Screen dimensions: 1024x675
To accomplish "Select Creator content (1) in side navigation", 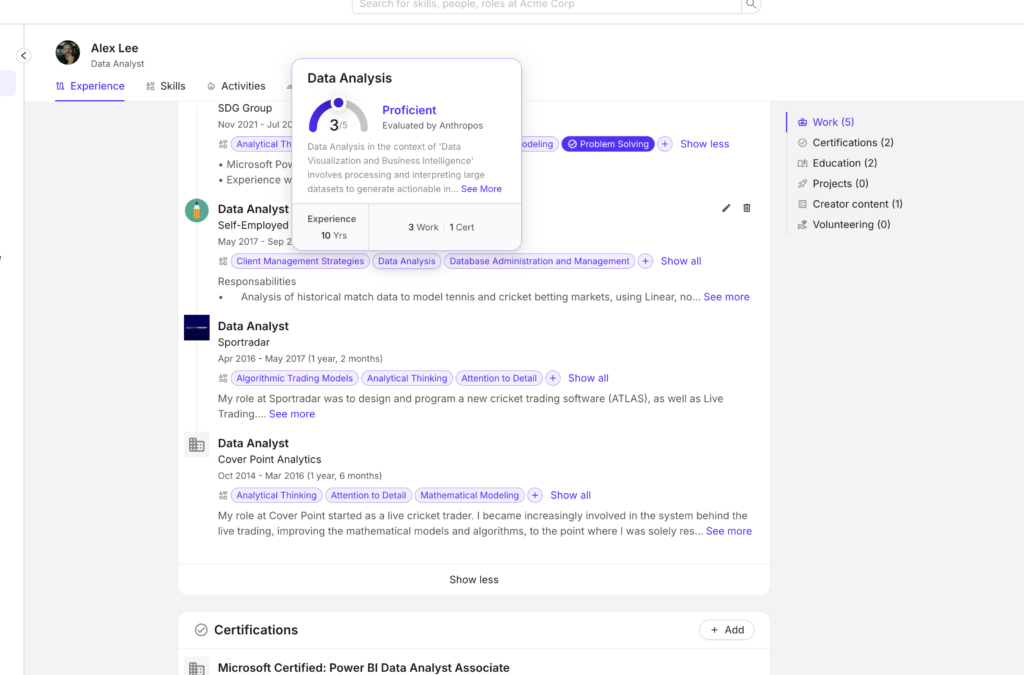I will (857, 204).
